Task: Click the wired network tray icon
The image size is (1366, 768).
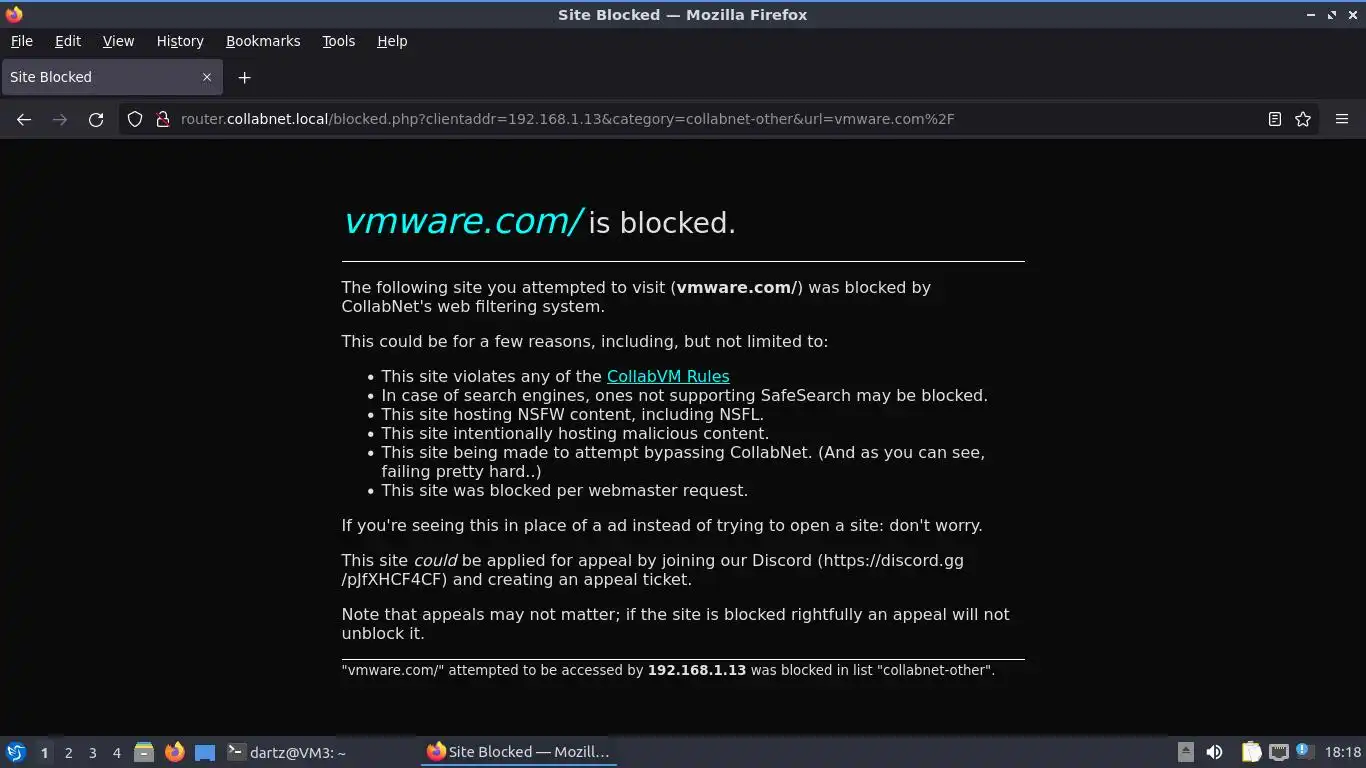Action: click(x=1279, y=752)
